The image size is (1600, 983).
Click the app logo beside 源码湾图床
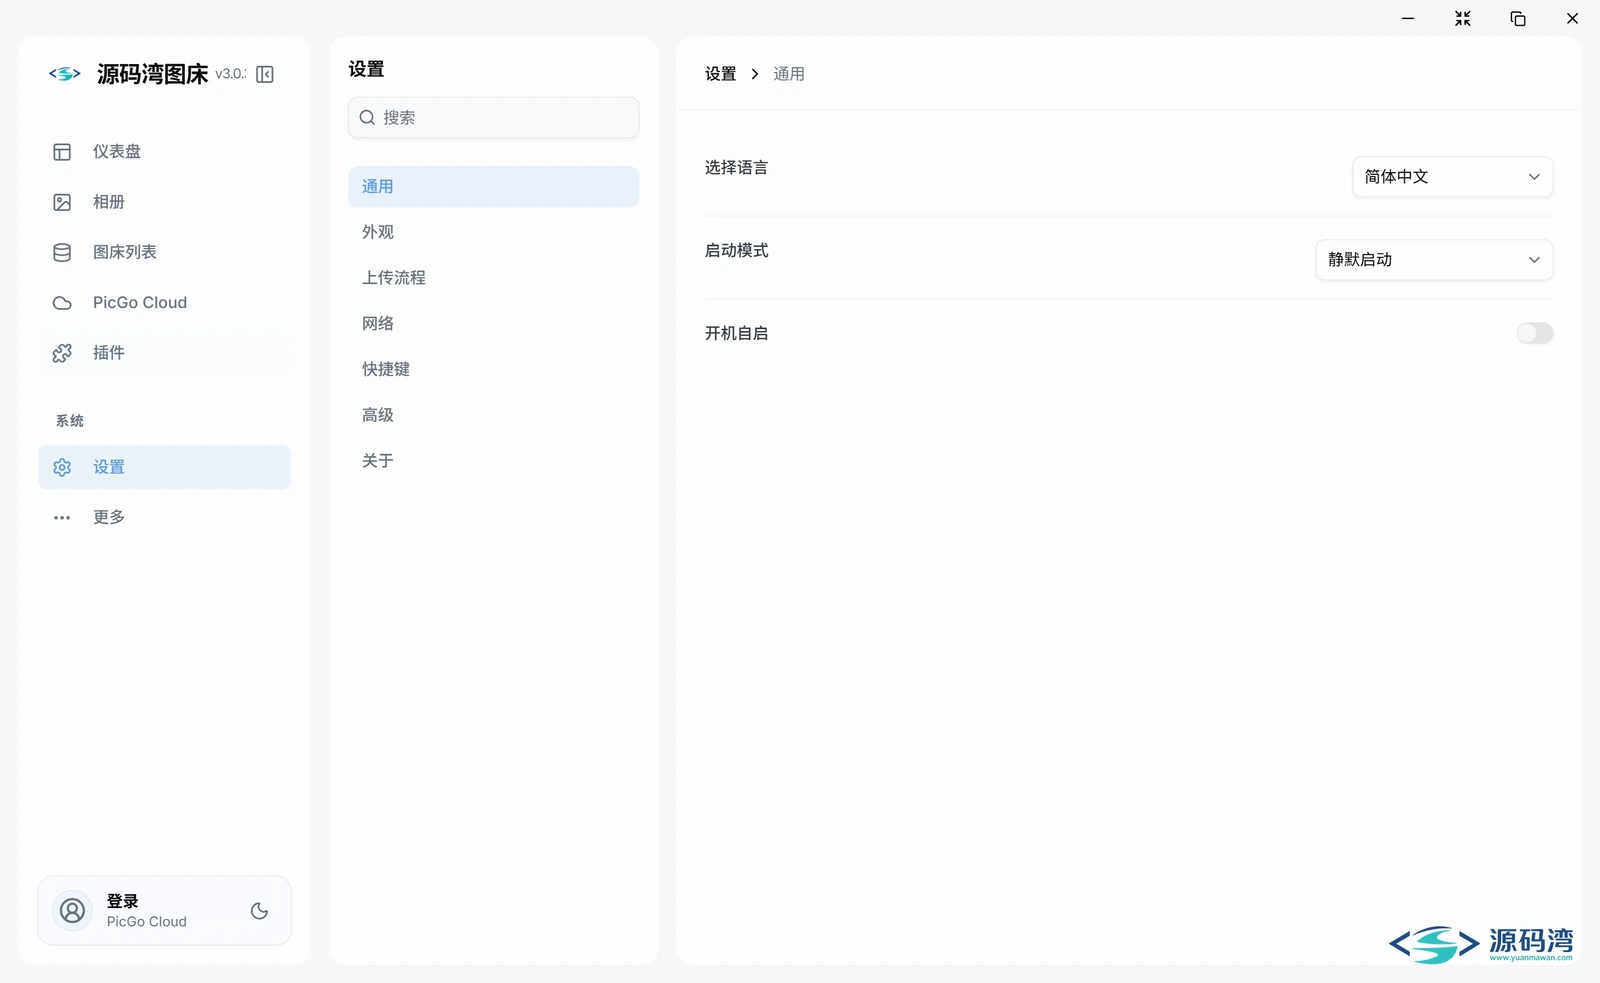click(x=65, y=74)
